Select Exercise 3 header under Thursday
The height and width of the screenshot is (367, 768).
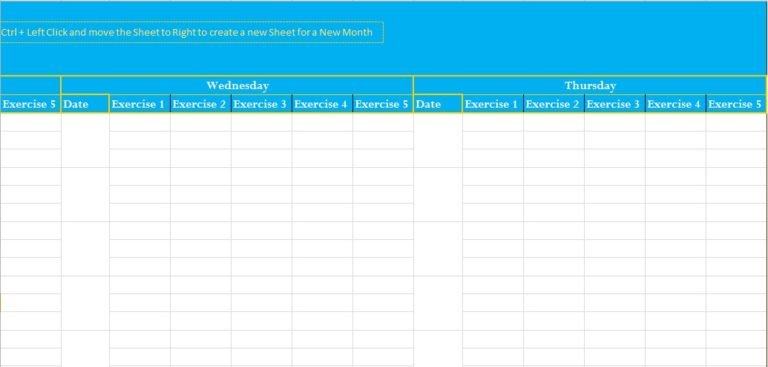[x=614, y=104]
